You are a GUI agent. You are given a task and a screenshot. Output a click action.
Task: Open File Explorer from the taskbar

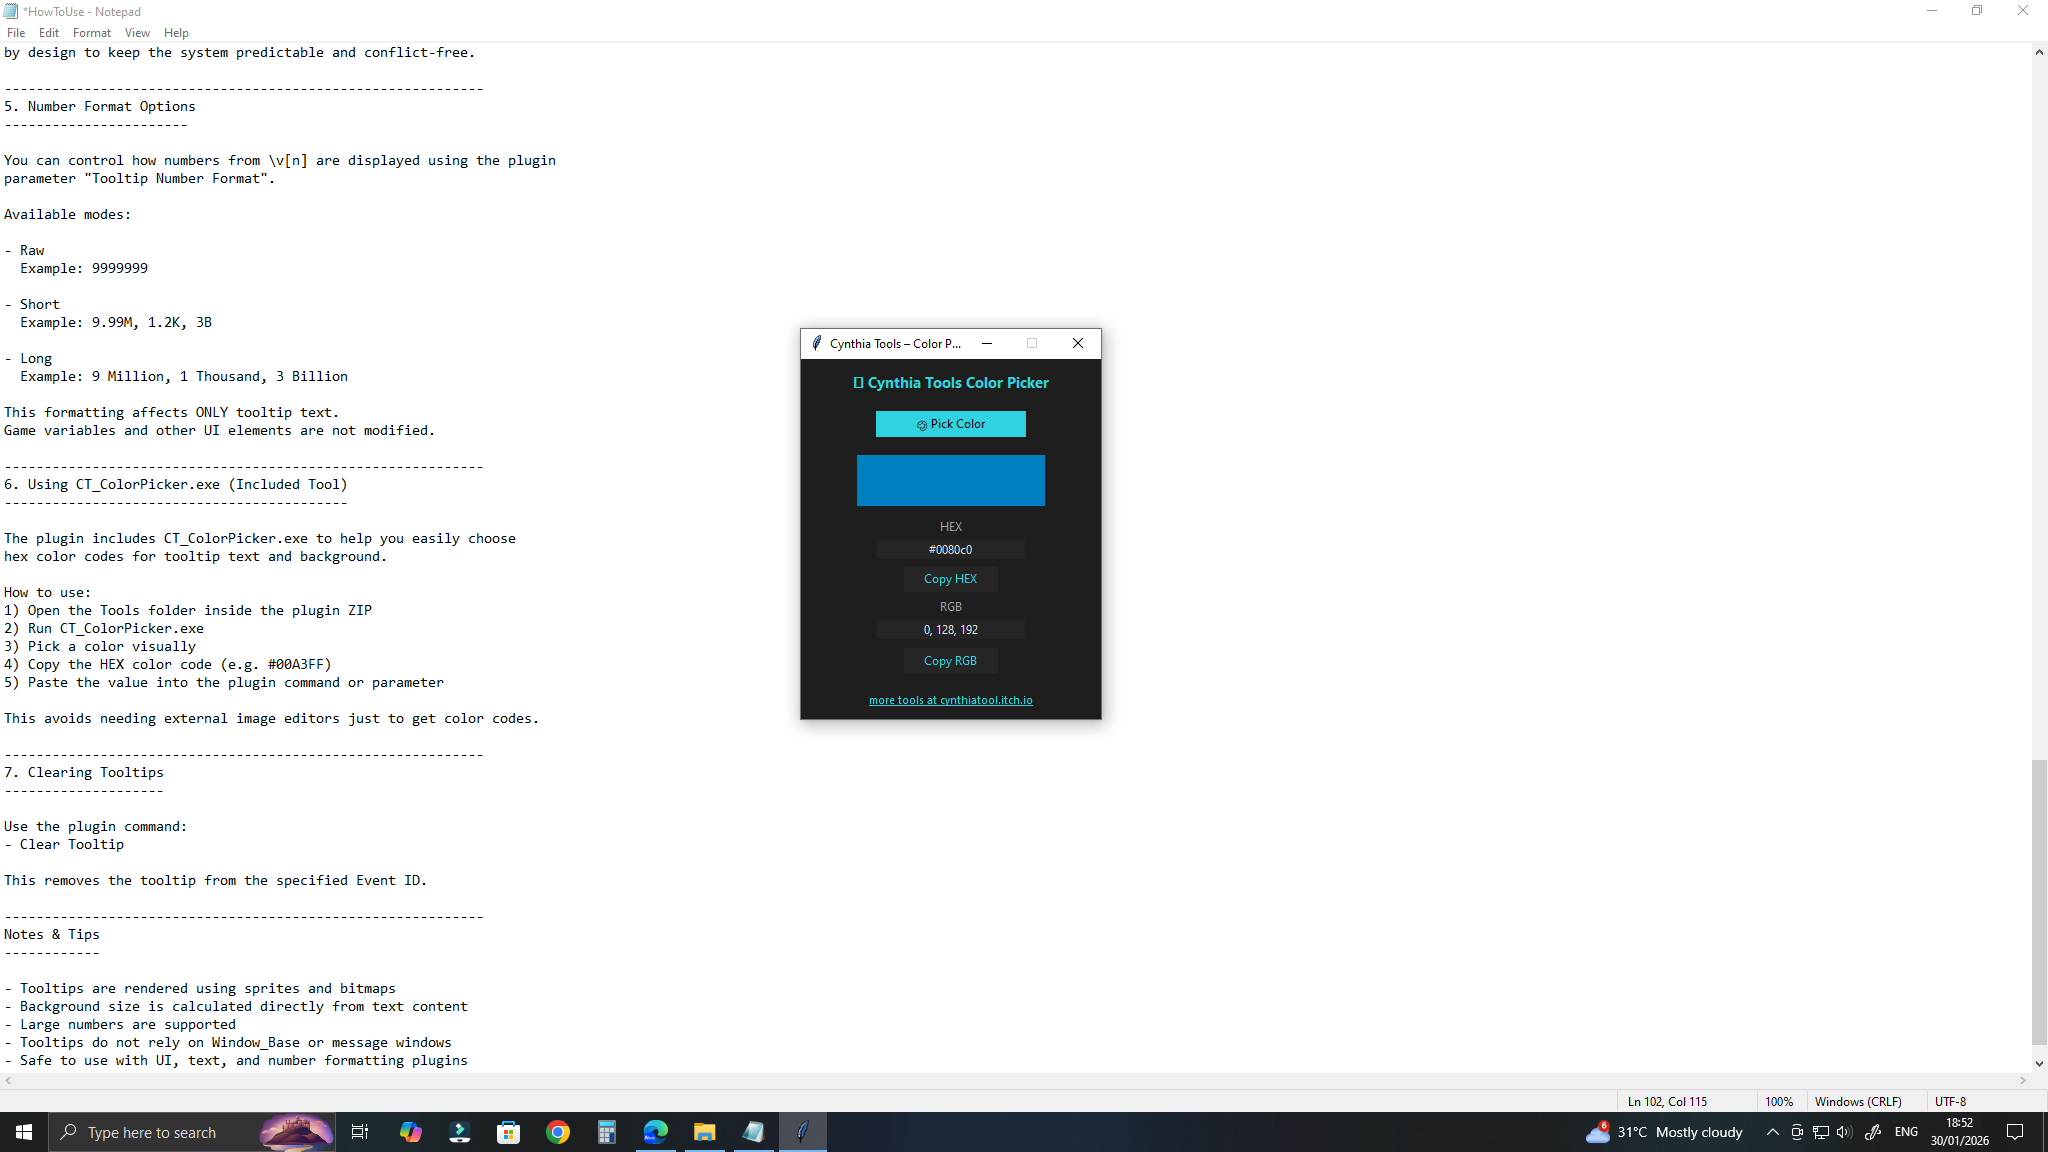click(x=705, y=1132)
